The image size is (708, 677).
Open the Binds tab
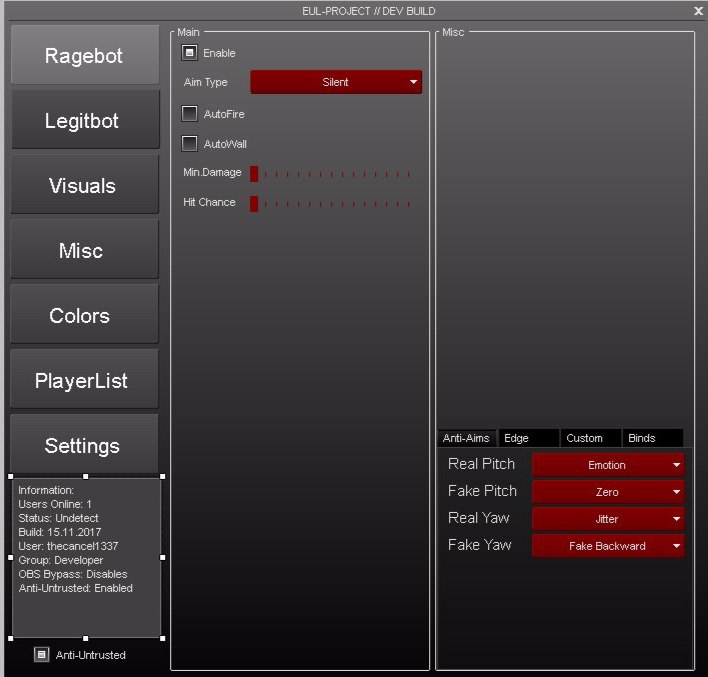[653, 438]
